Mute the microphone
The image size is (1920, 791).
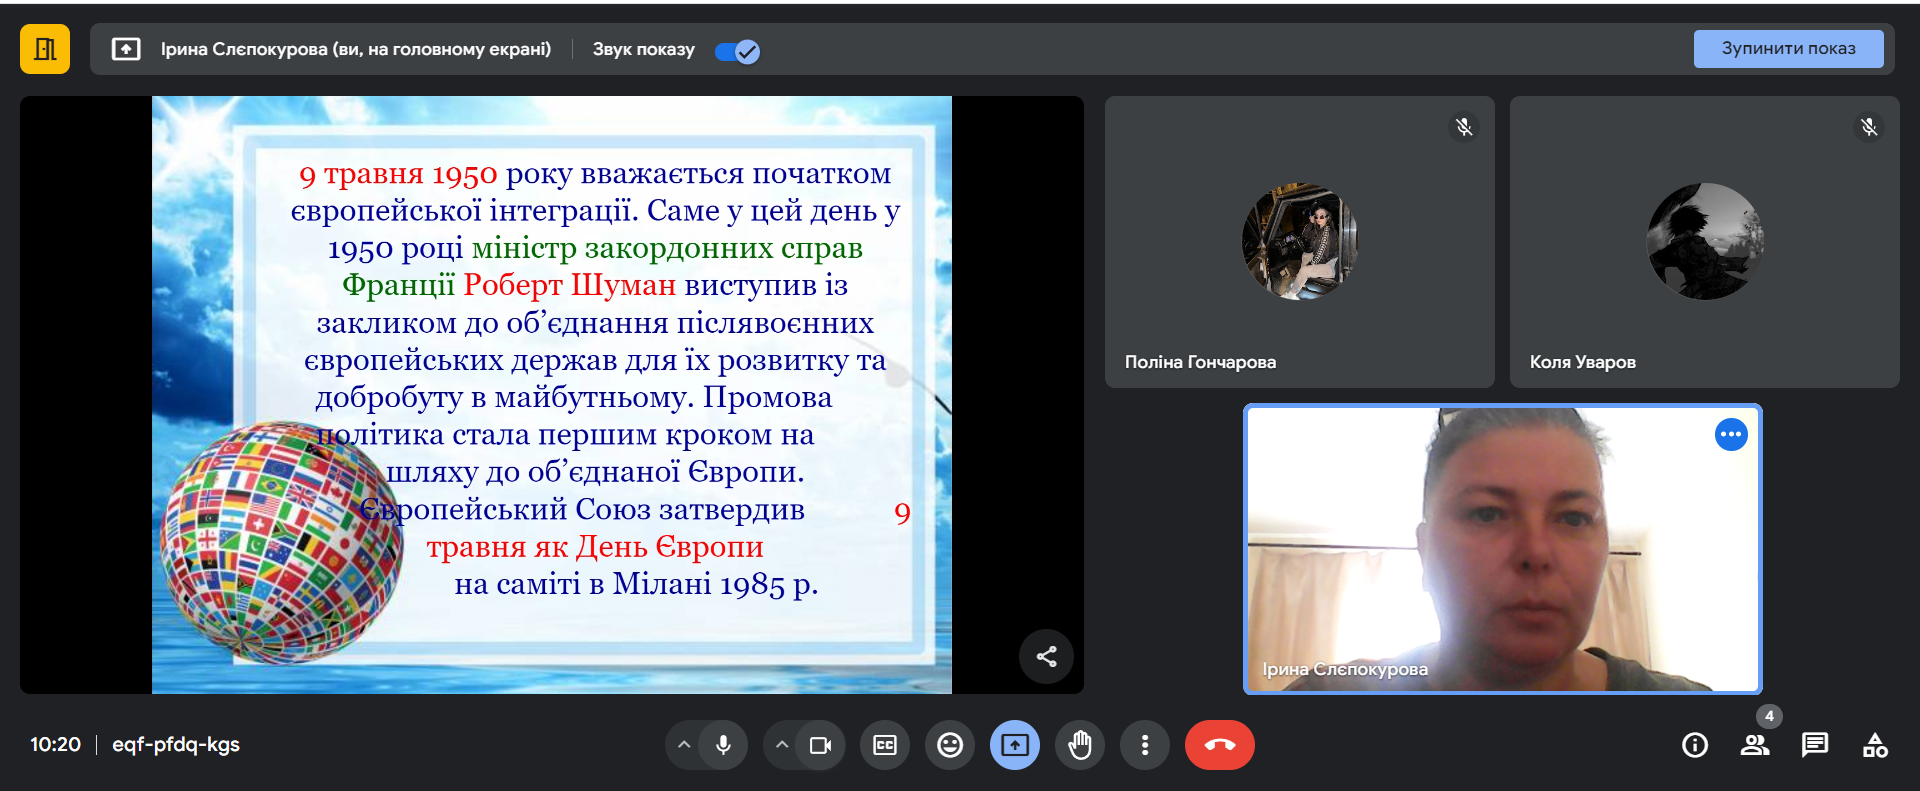723,745
